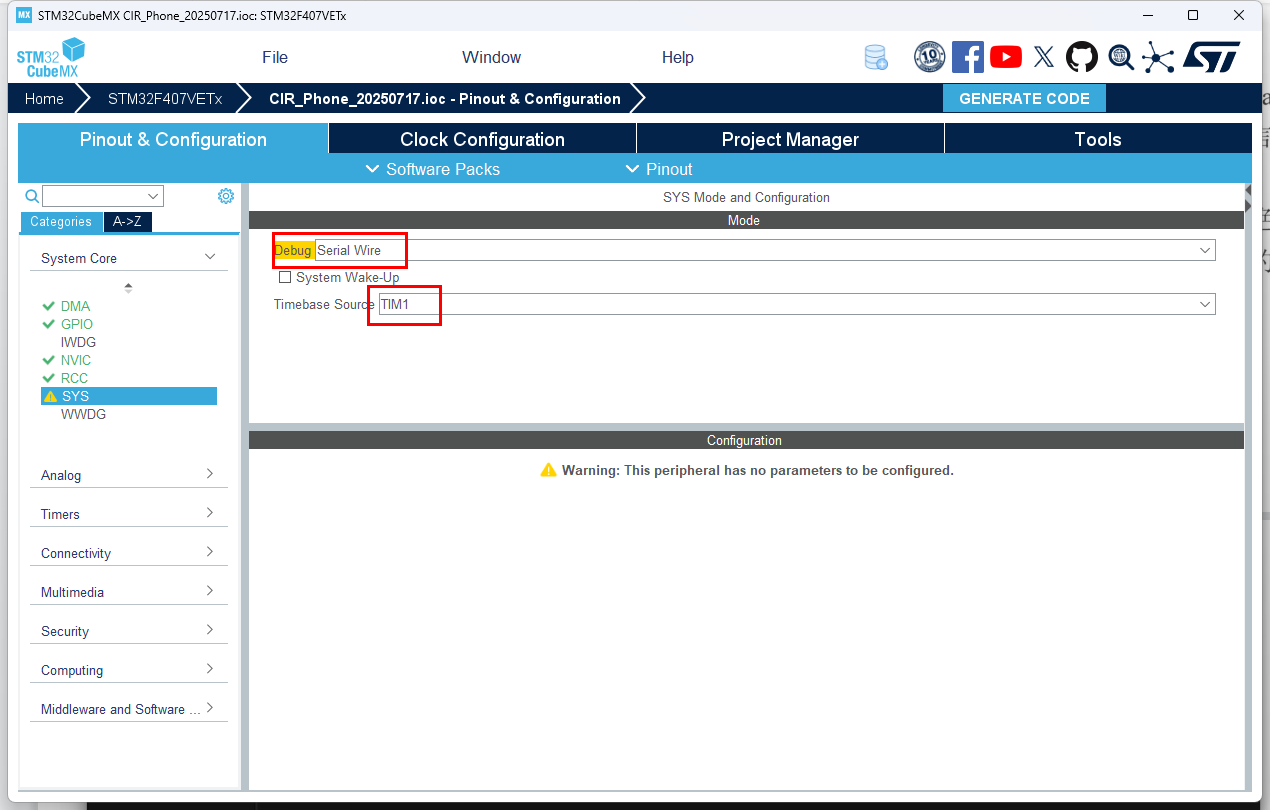Click the yellow warning icon next to SYS
Image resolution: width=1270 pixels, height=810 pixels.
pos(50,396)
